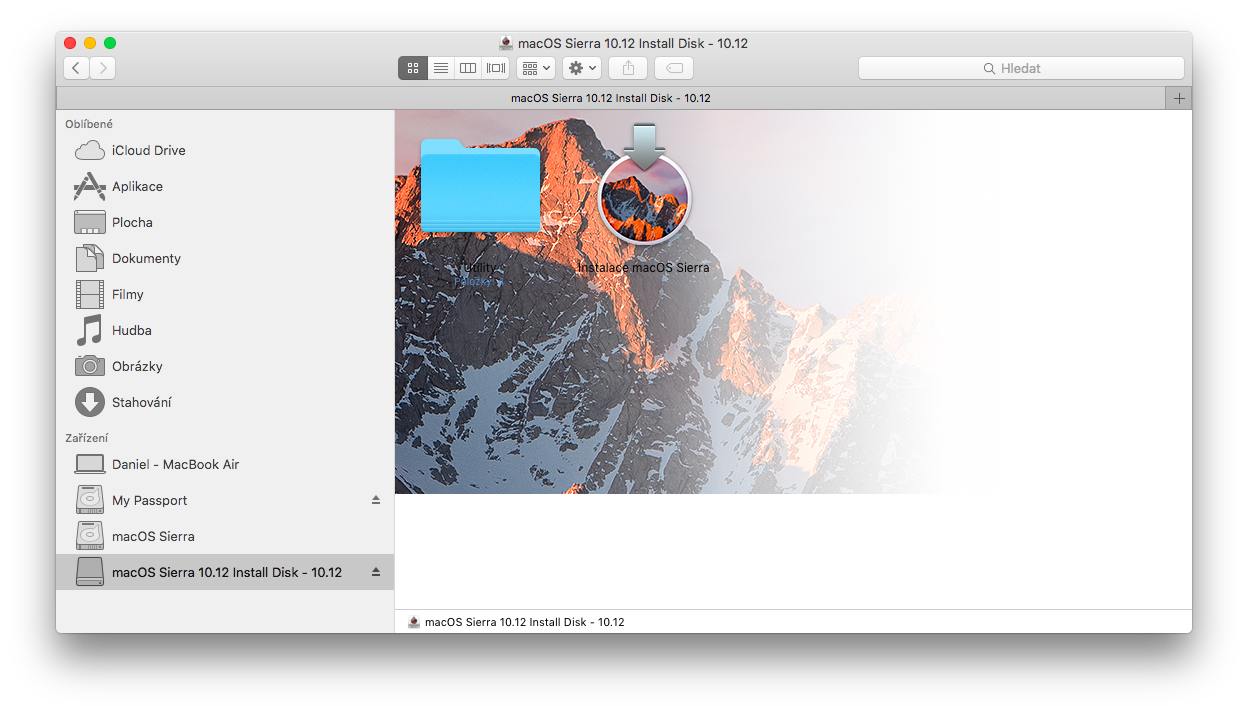Image resolution: width=1248 pixels, height=713 pixels.
Task: Open Filmy in the sidebar
Action: tap(225, 294)
